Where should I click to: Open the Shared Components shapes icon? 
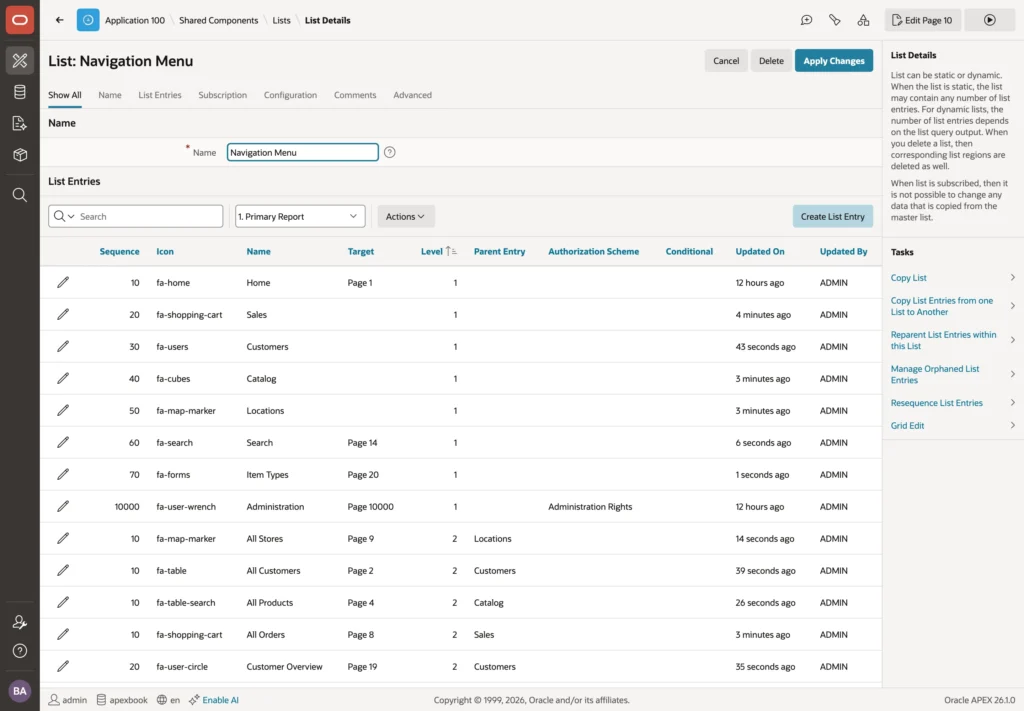click(863, 20)
